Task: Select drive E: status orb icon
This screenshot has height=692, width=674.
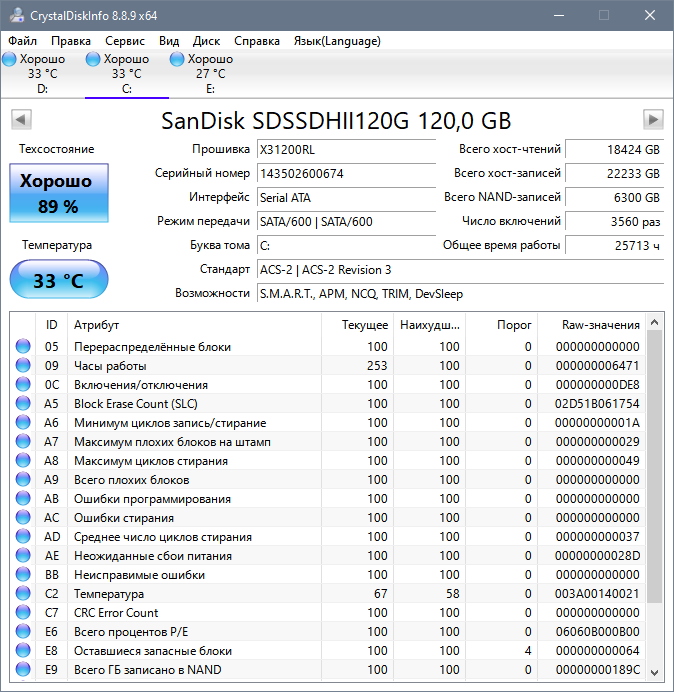Action: pyautogui.click(x=178, y=60)
